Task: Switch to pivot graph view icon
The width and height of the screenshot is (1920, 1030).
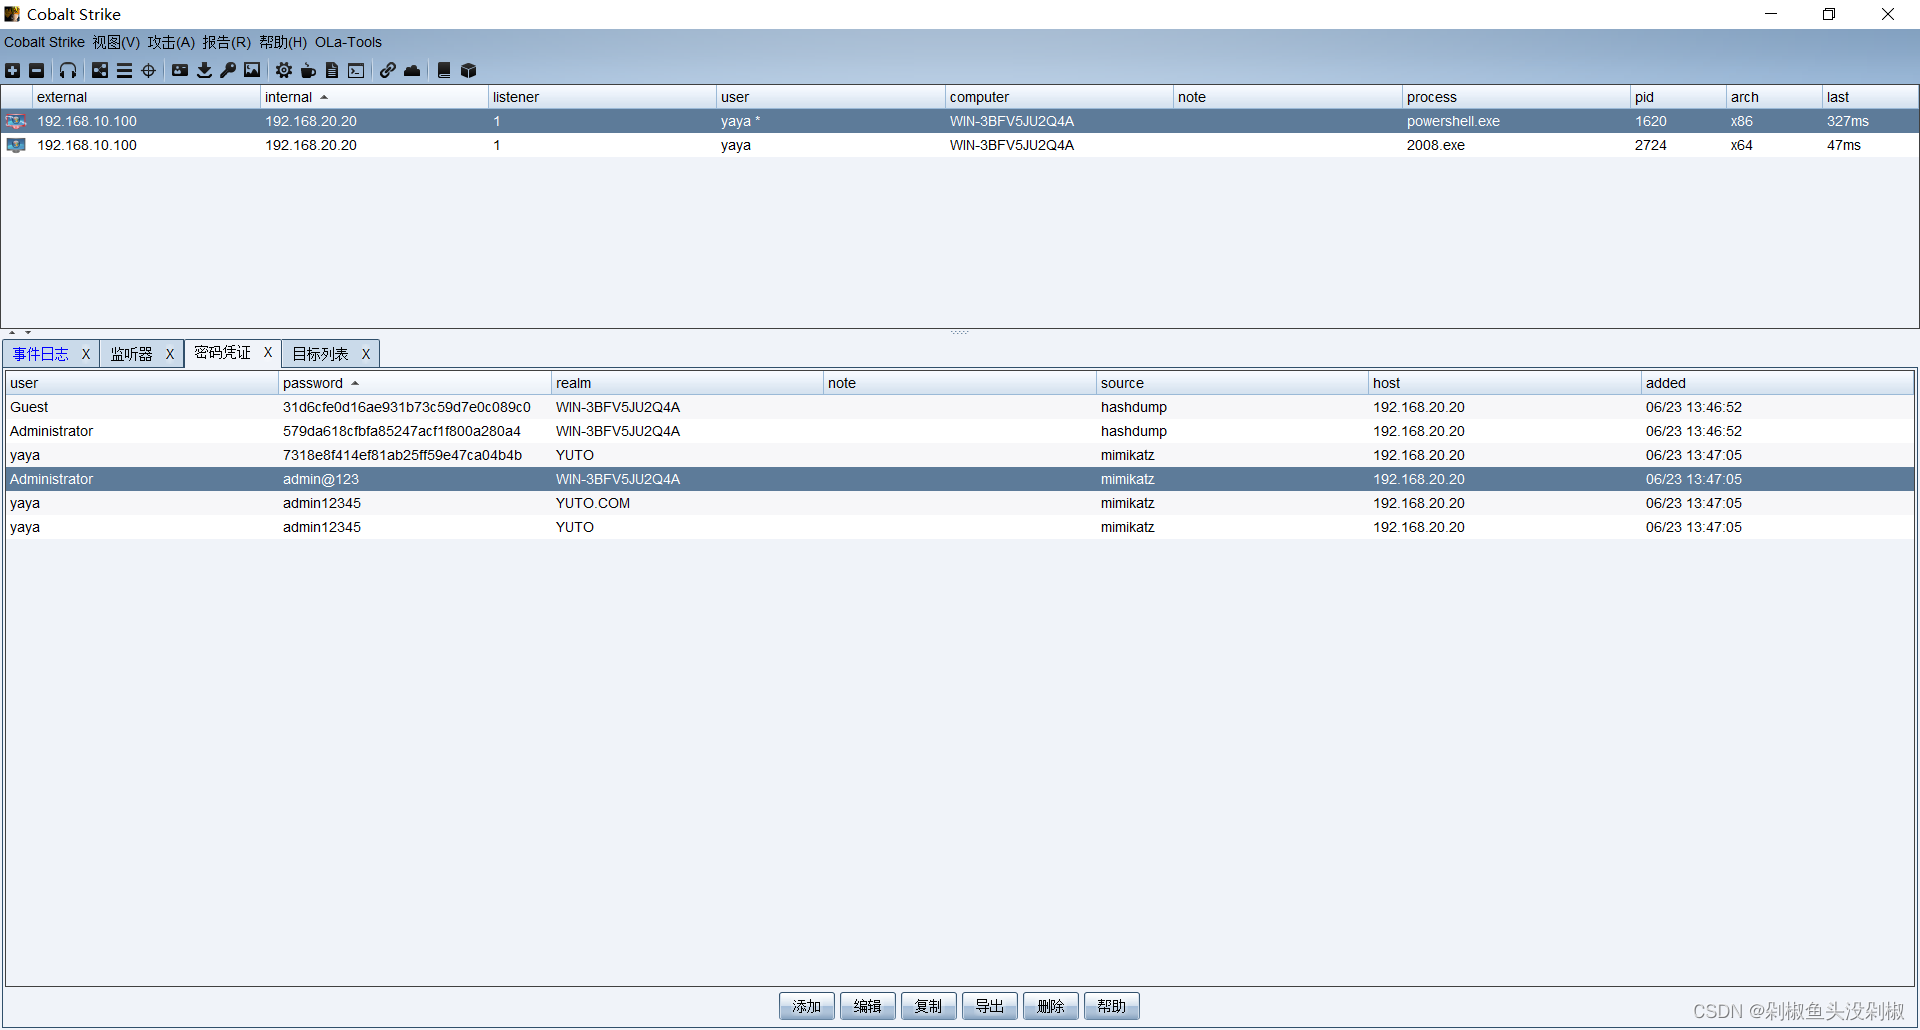Action: 100,70
